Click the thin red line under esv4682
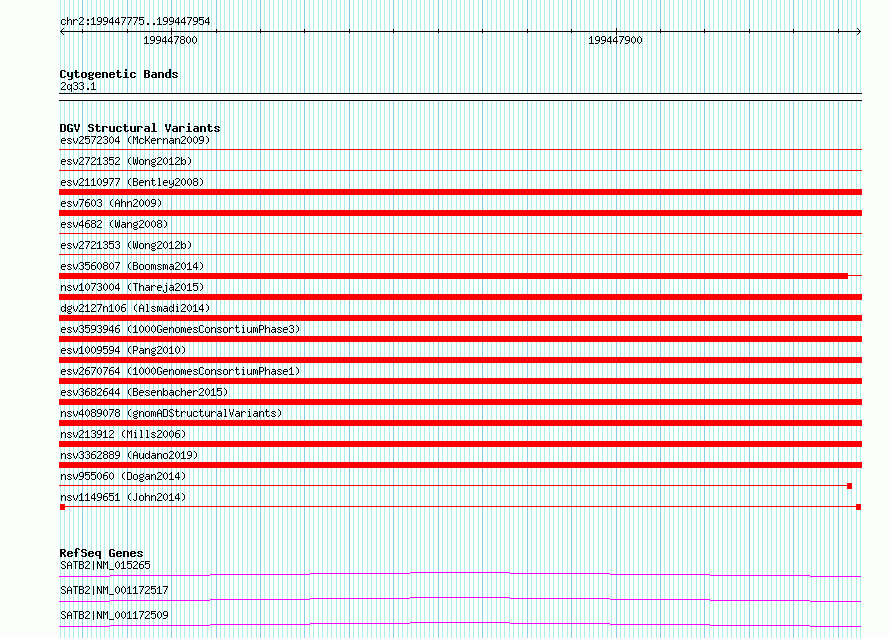This screenshot has height=638, width=890. pos(460,233)
